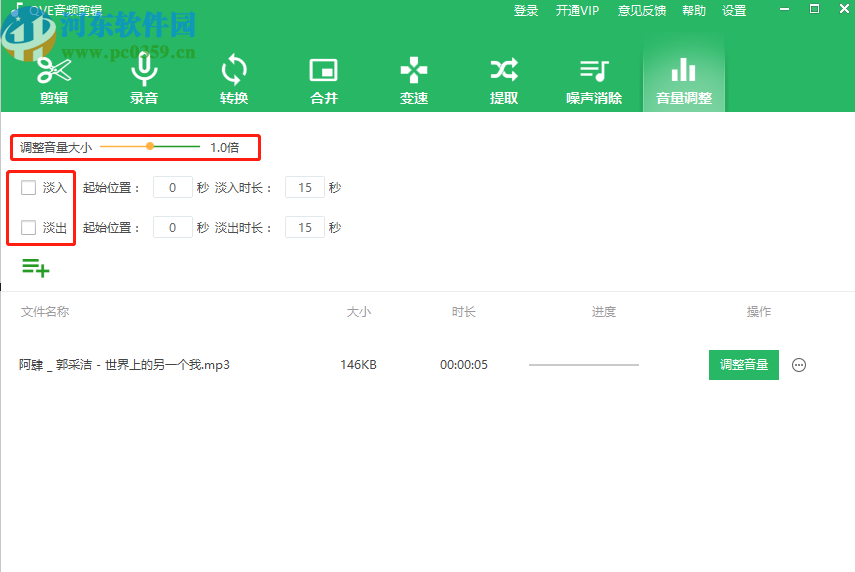Click the progress bar of the mp3 file
This screenshot has width=855, height=572.
coord(583,365)
